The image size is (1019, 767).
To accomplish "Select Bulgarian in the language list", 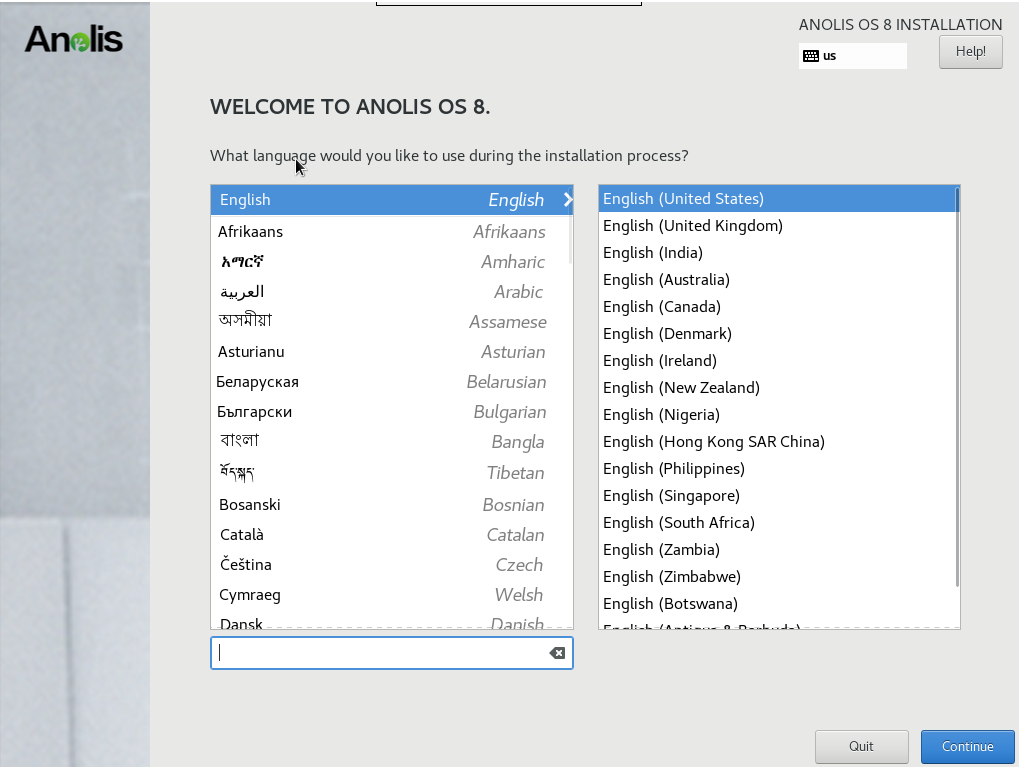I will 391,411.
